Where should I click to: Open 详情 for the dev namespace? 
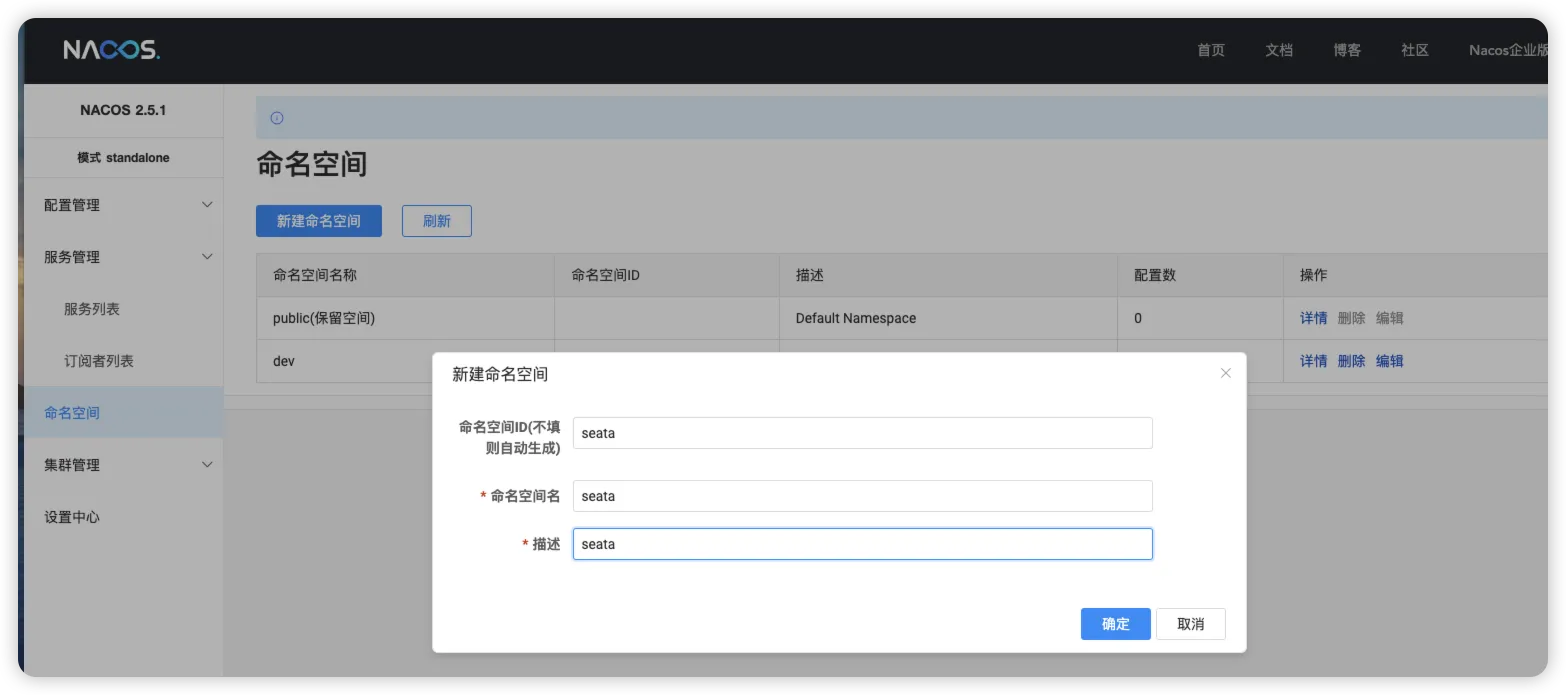pyautogui.click(x=1314, y=361)
